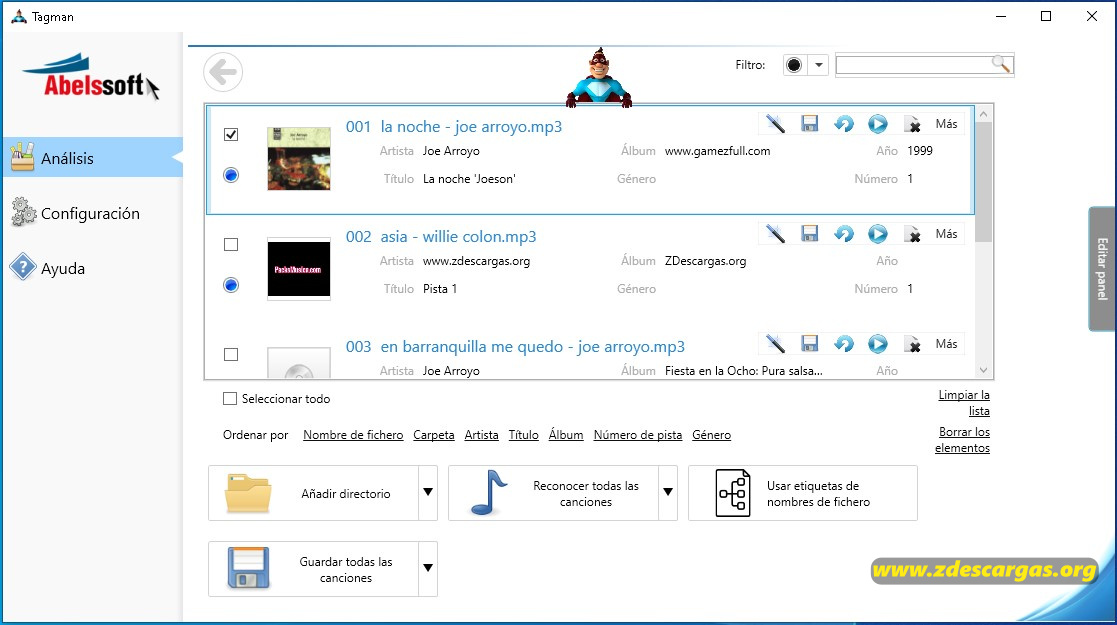Click Usar etiquetas de nombres de fichero
1117x625 pixels.
(803, 493)
